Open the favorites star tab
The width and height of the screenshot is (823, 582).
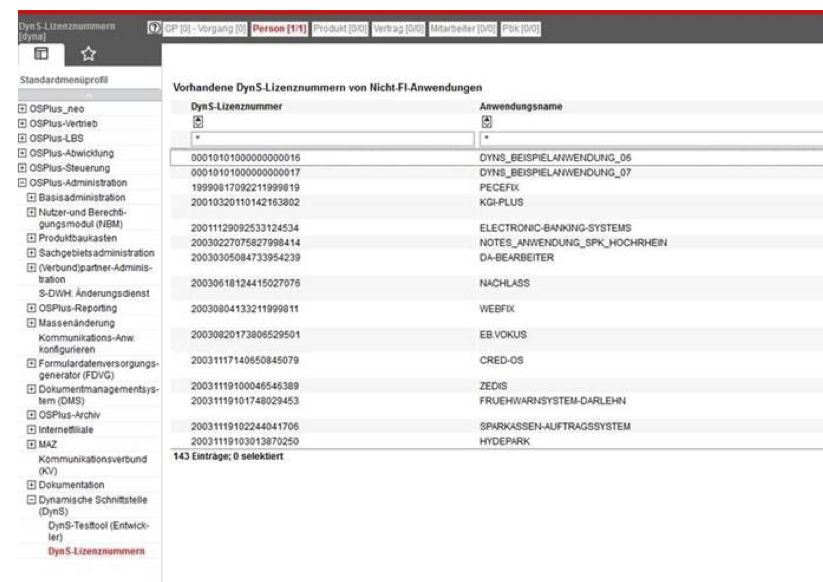point(88,54)
